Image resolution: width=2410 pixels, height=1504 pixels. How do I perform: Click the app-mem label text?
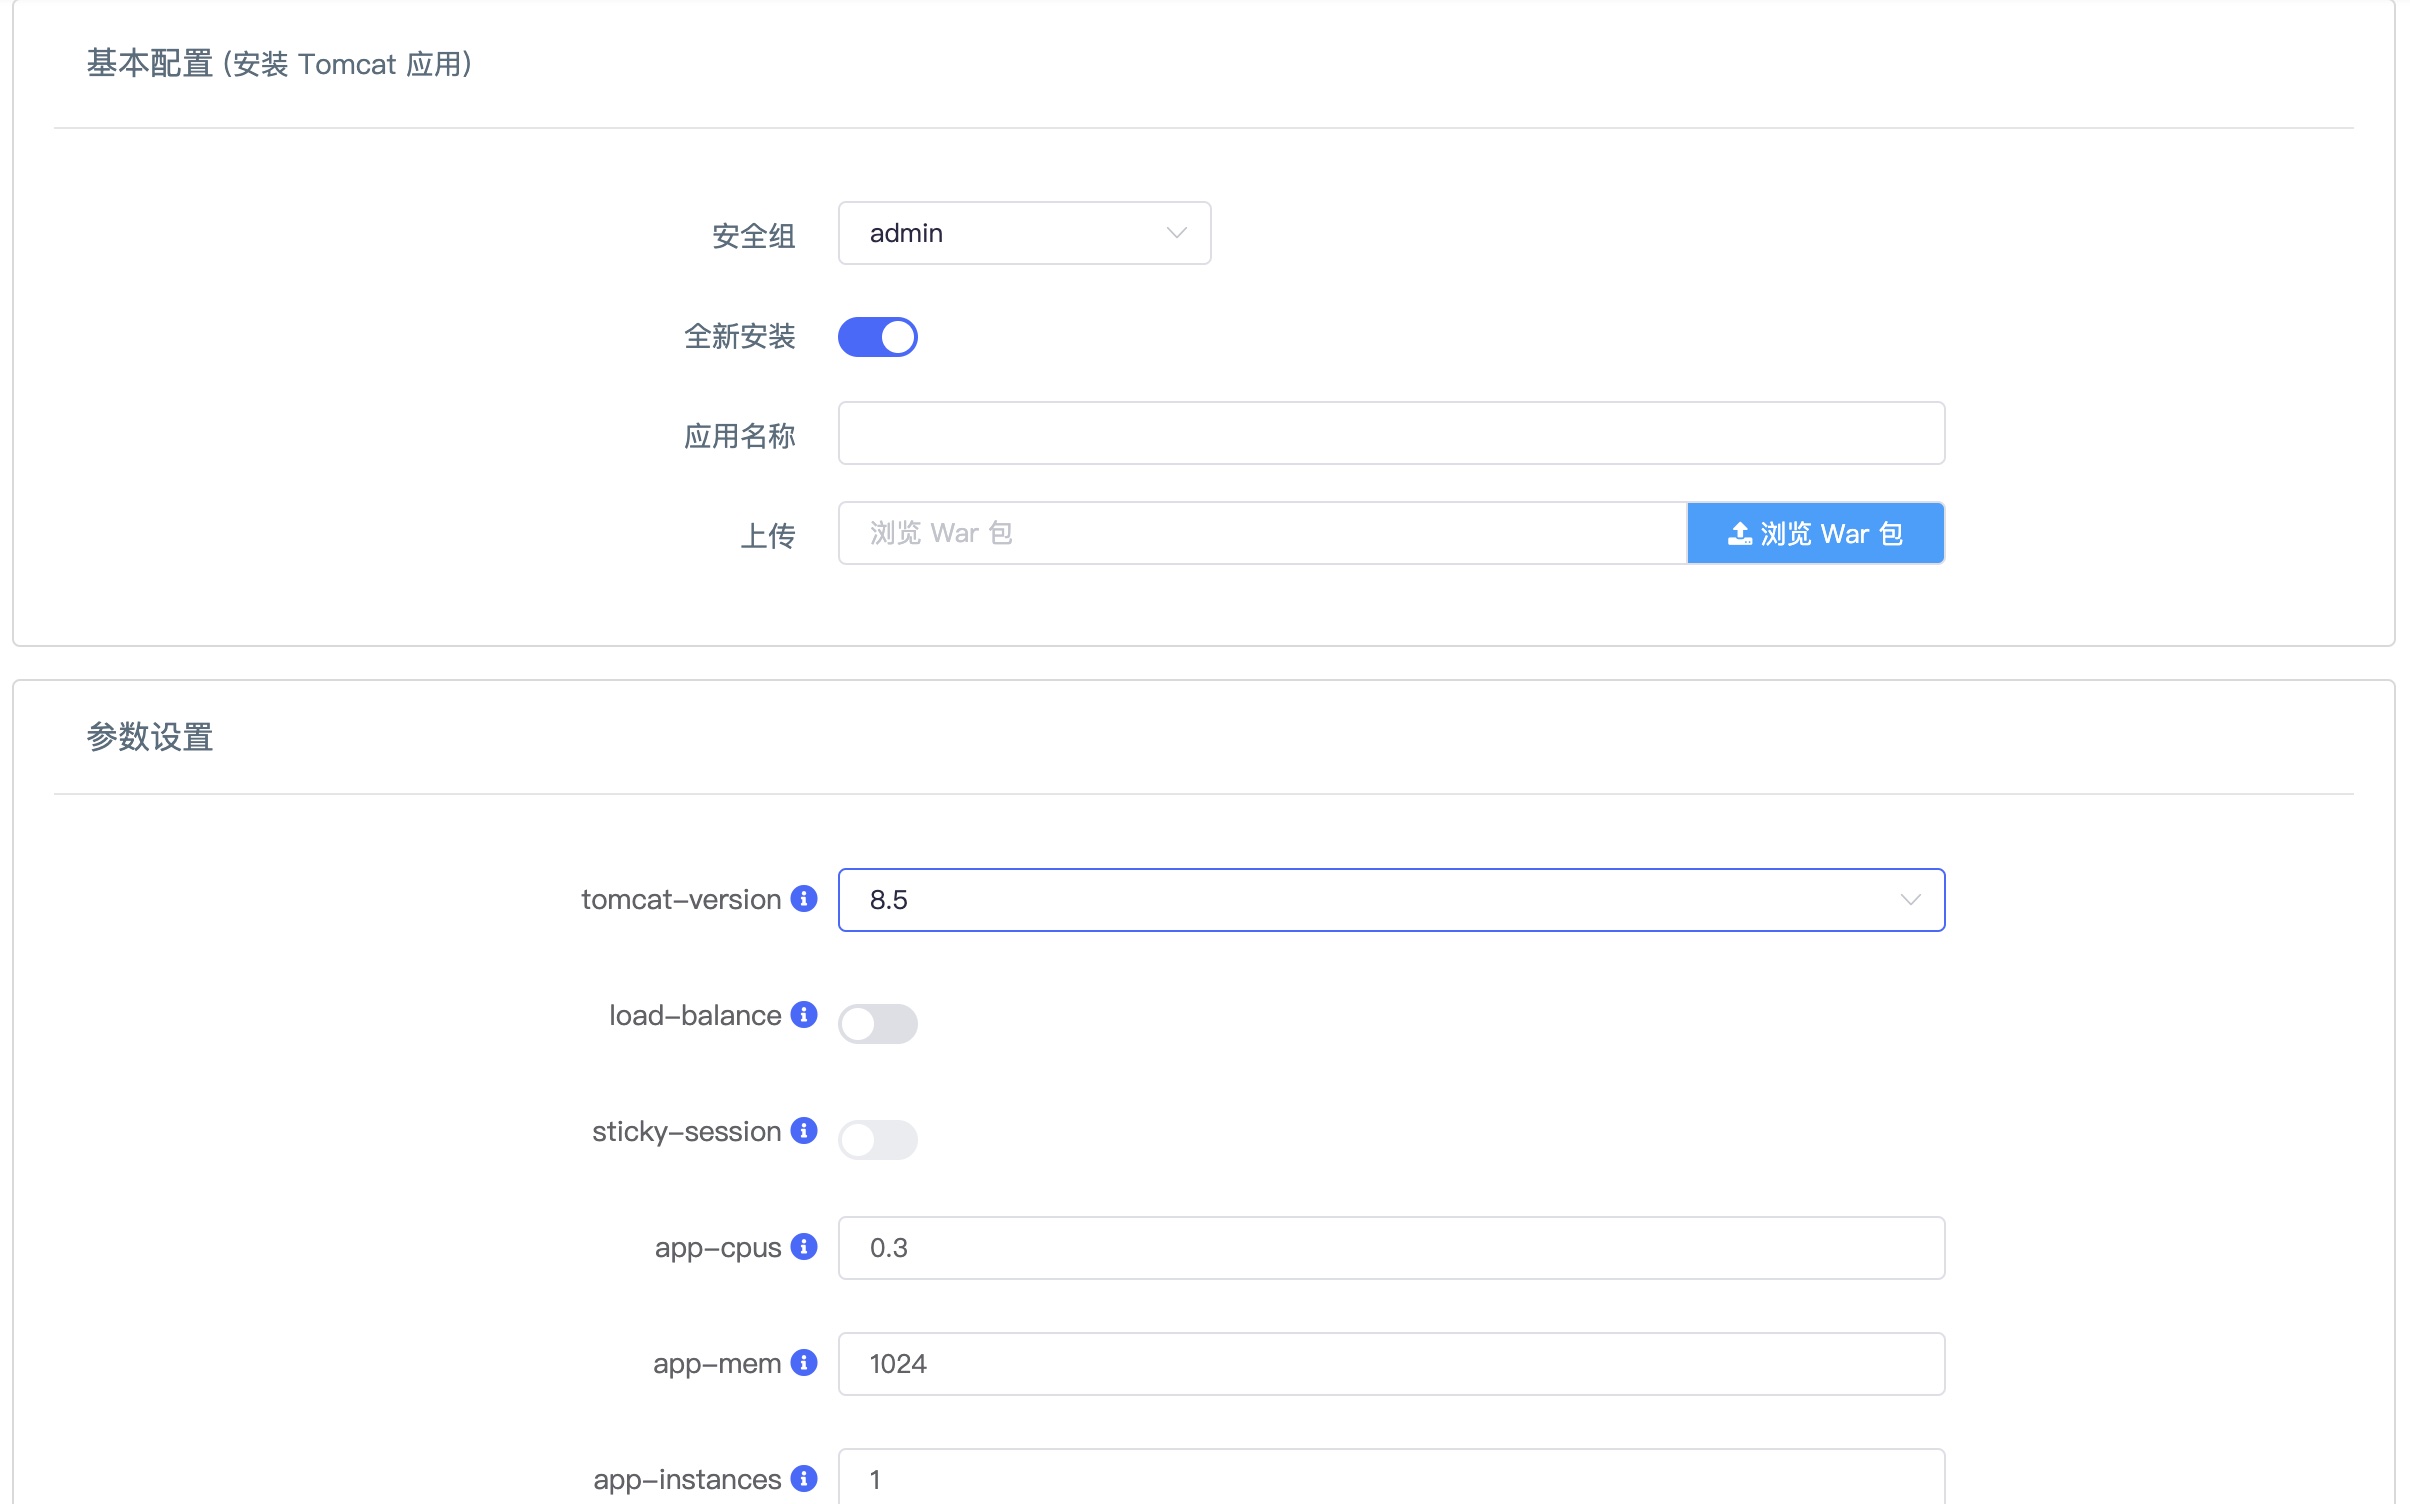[x=717, y=1364]
